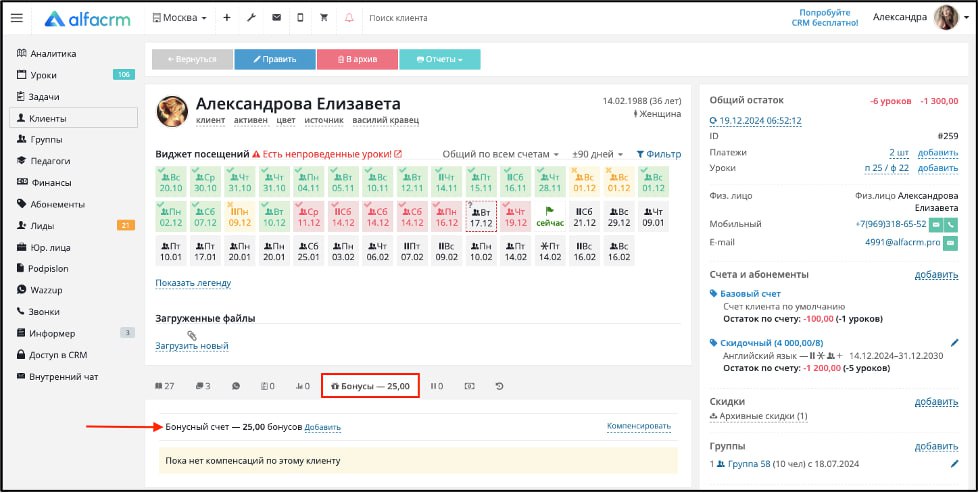Click the history tab icon after payments
Screen dimensions: 979x493
coord(499,386)
